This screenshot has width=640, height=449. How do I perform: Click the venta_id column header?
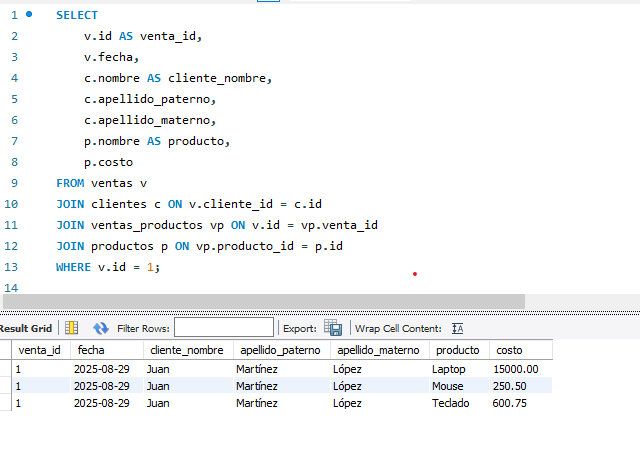[41, 350]
